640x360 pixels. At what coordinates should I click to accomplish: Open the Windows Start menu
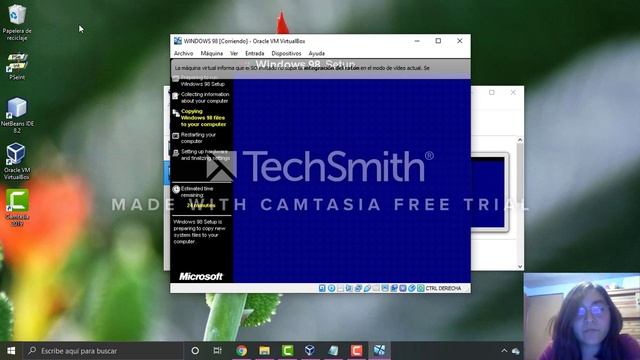tap(11, 351)
